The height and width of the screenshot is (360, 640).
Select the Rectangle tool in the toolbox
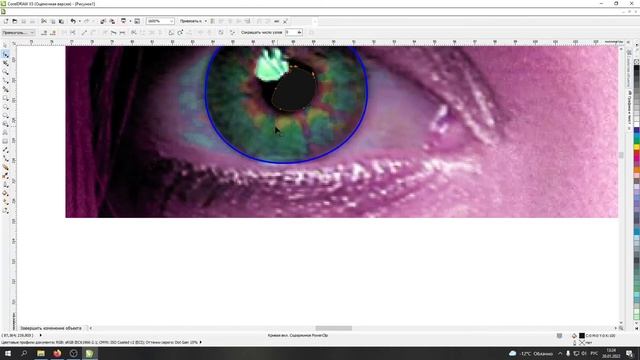click(x=5, y=98)
